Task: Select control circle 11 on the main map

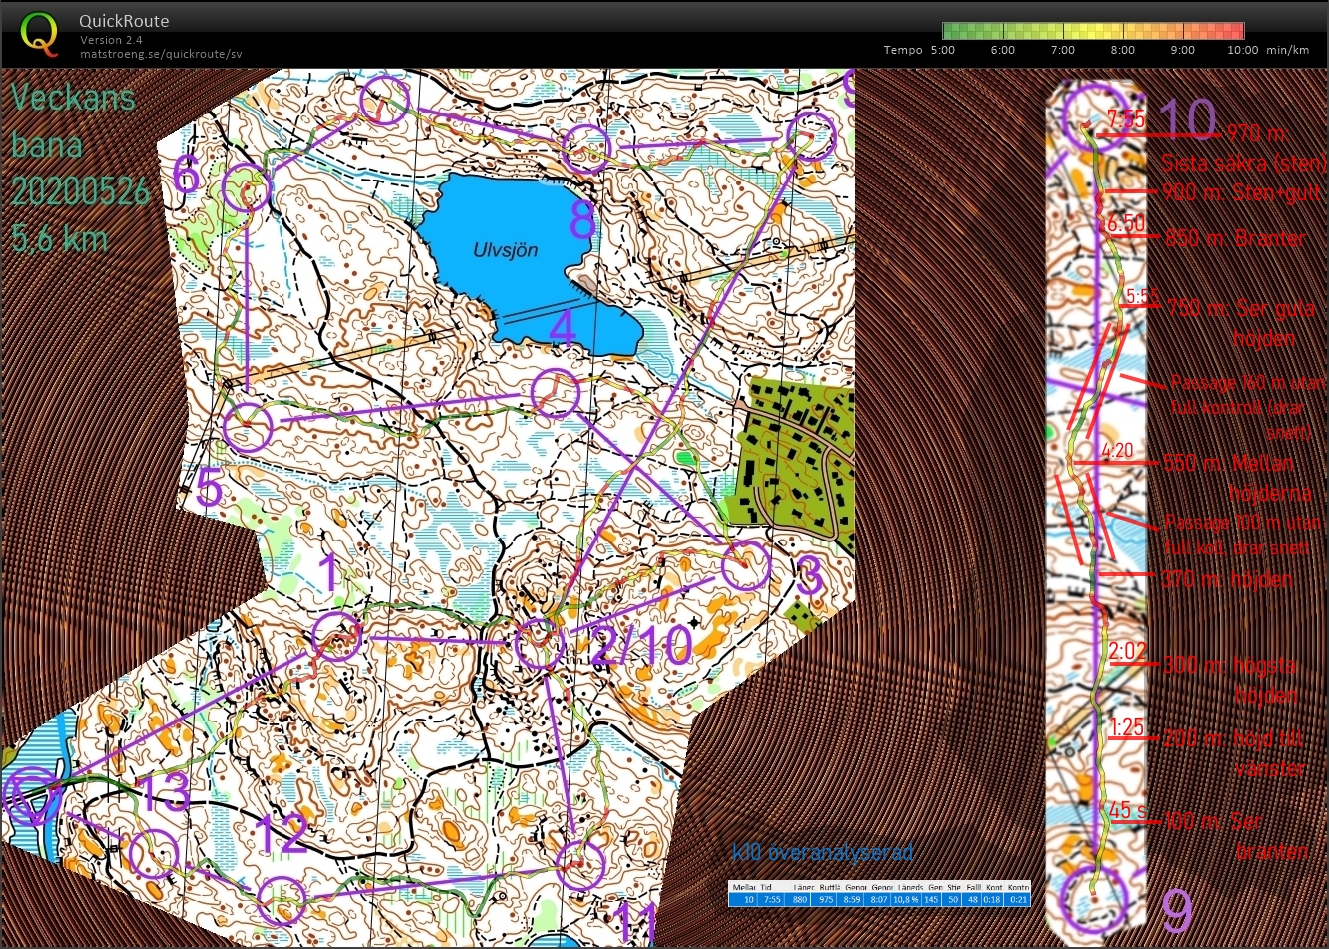Action: click(580, 865)
